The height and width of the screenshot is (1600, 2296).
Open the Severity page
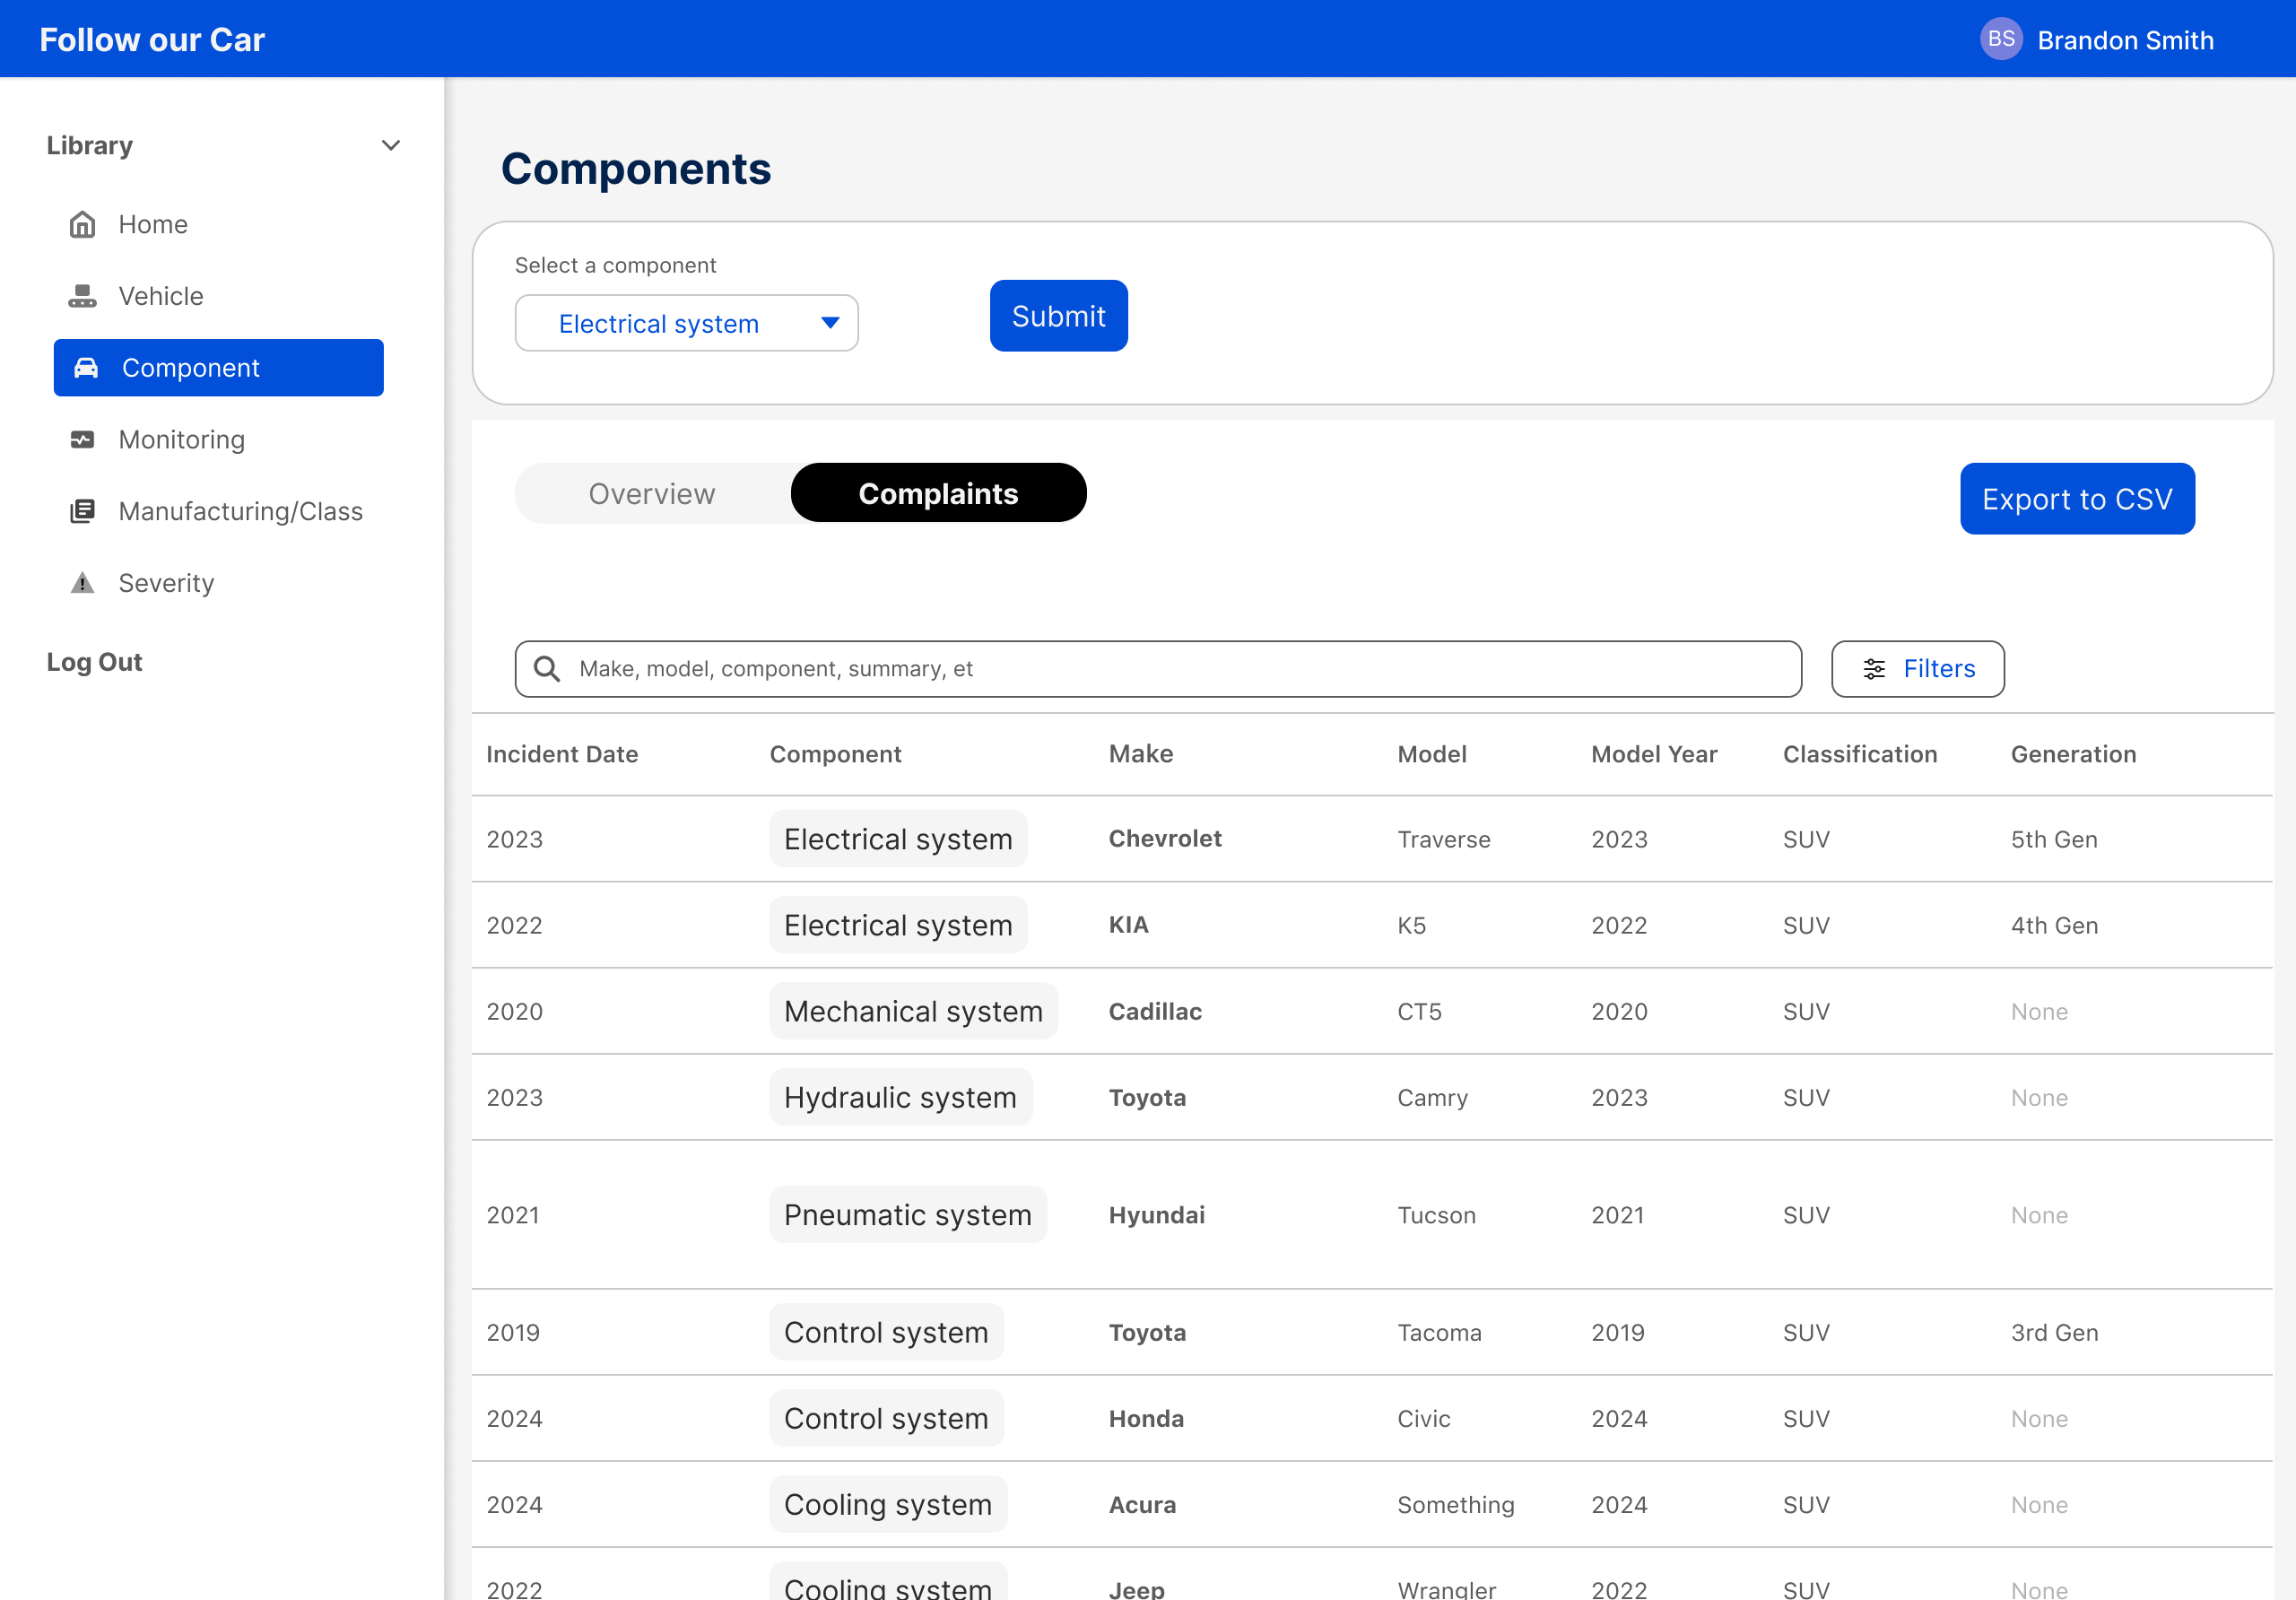166,583
